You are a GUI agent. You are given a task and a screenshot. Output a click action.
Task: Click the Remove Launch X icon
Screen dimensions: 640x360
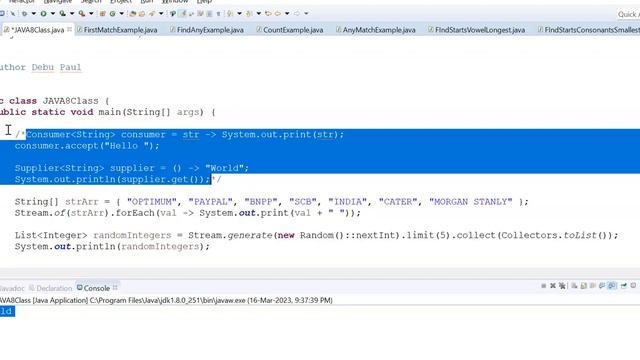pos(553,286)
